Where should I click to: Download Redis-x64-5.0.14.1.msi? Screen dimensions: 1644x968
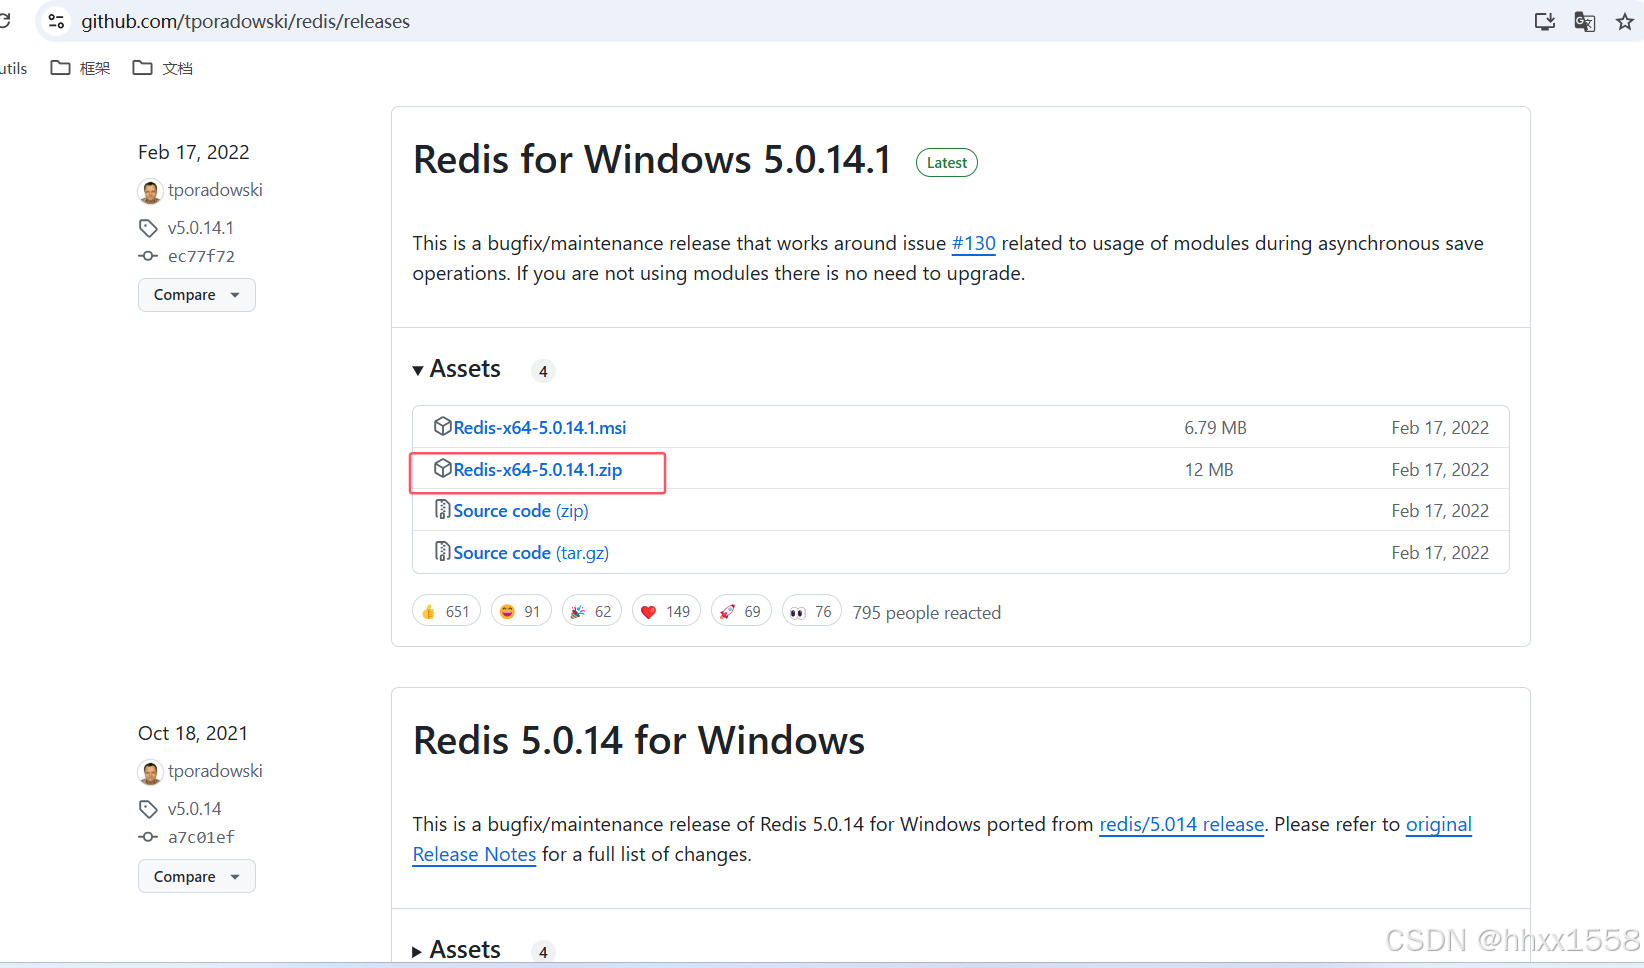point(540,428)
